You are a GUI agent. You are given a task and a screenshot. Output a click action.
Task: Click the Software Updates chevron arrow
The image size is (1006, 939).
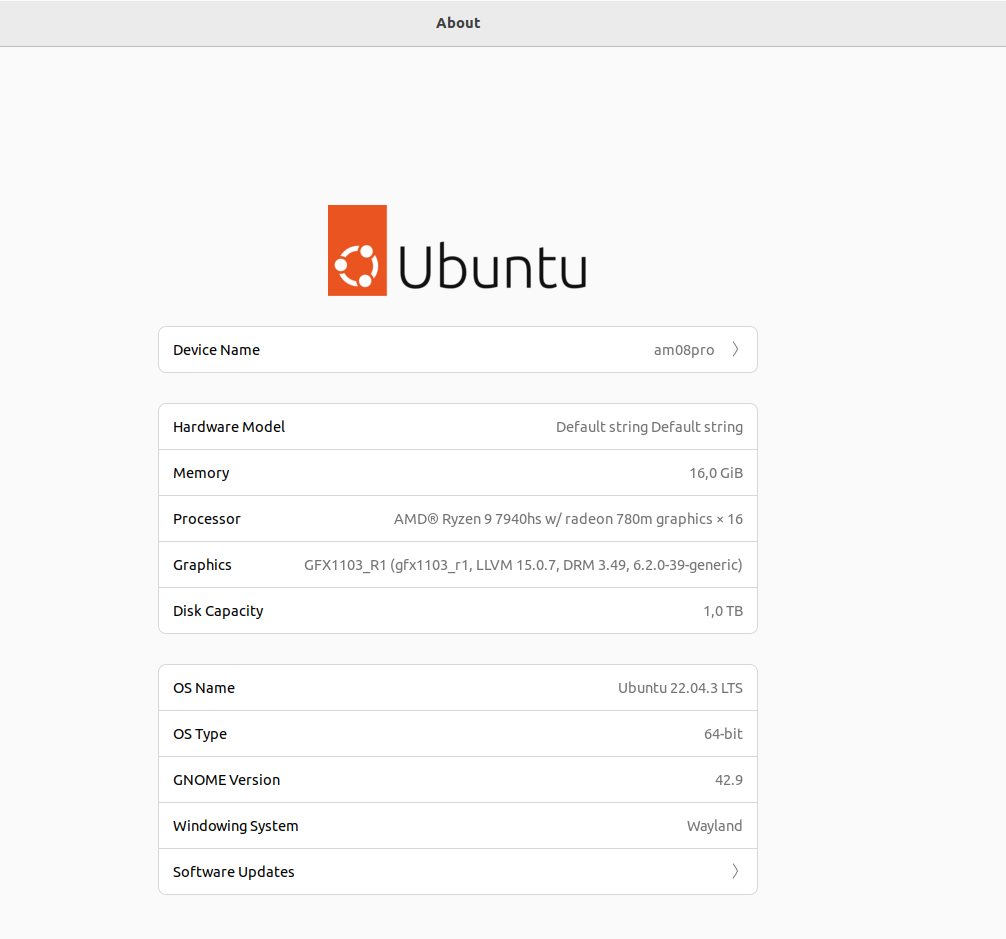click(x=735, y=871)
